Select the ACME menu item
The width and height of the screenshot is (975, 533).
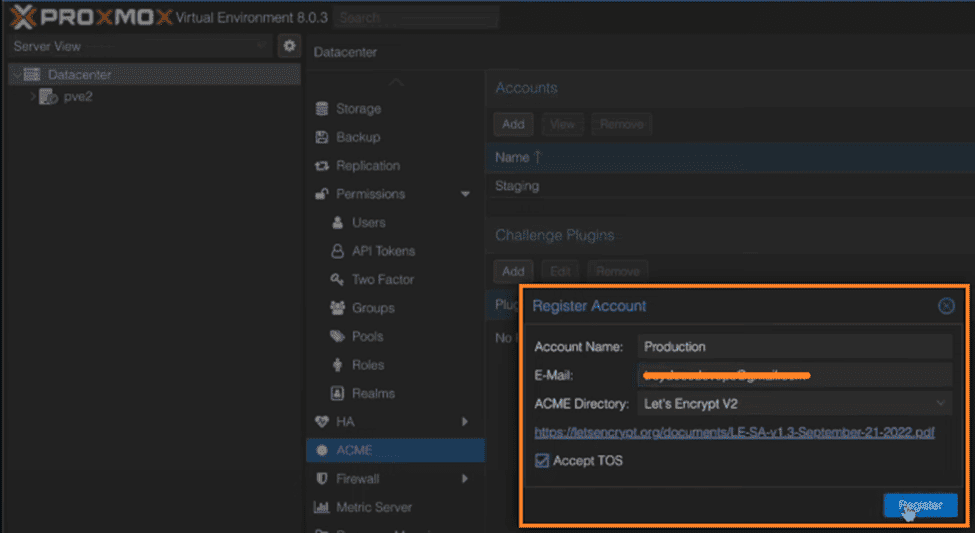coord(395,450)
